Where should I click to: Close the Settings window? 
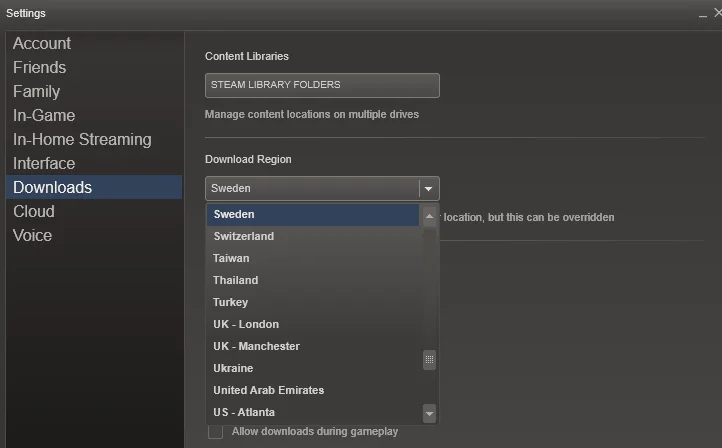tap(718, 13)
